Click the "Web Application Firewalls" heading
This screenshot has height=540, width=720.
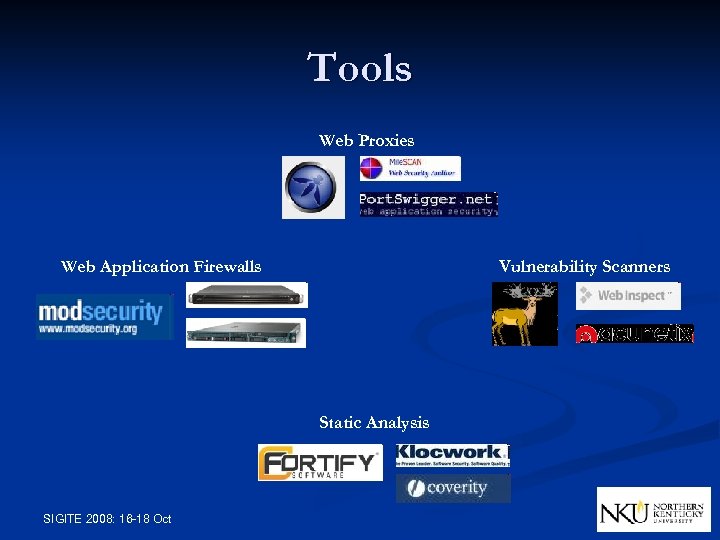coord(161,267)
